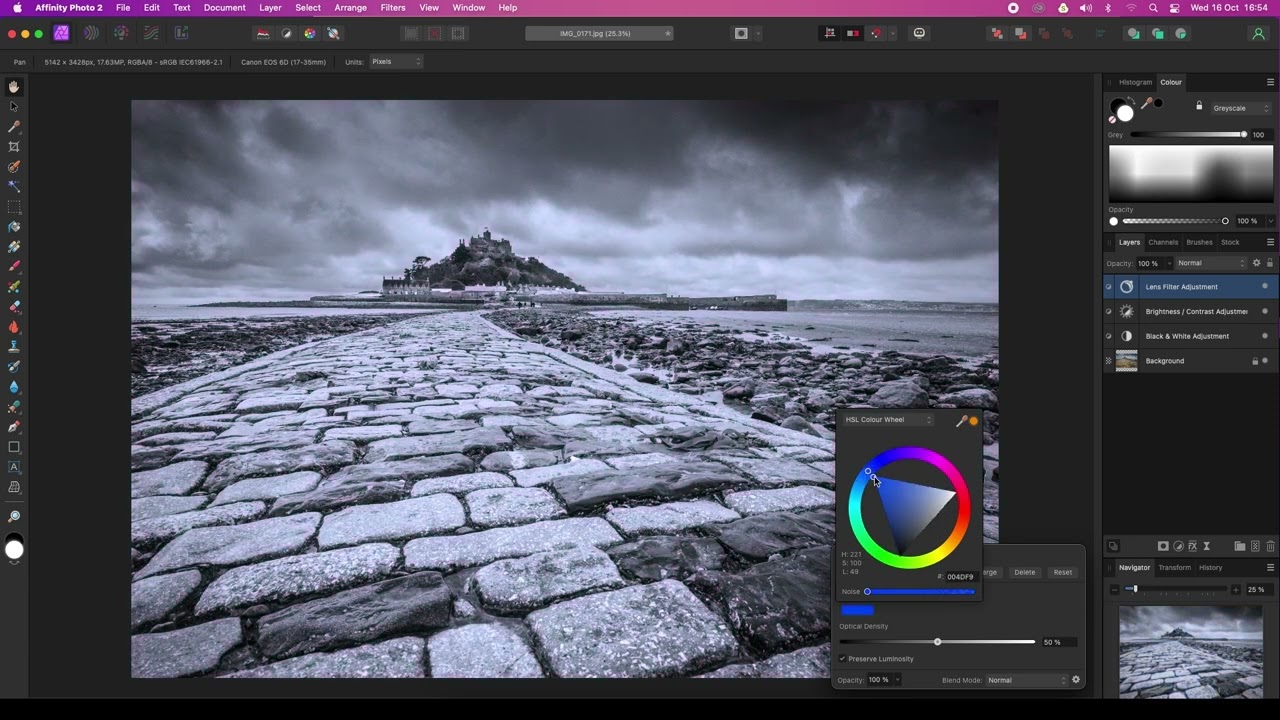Expand the Colour panel opacity dropdown arrow

pos(1271,221)
